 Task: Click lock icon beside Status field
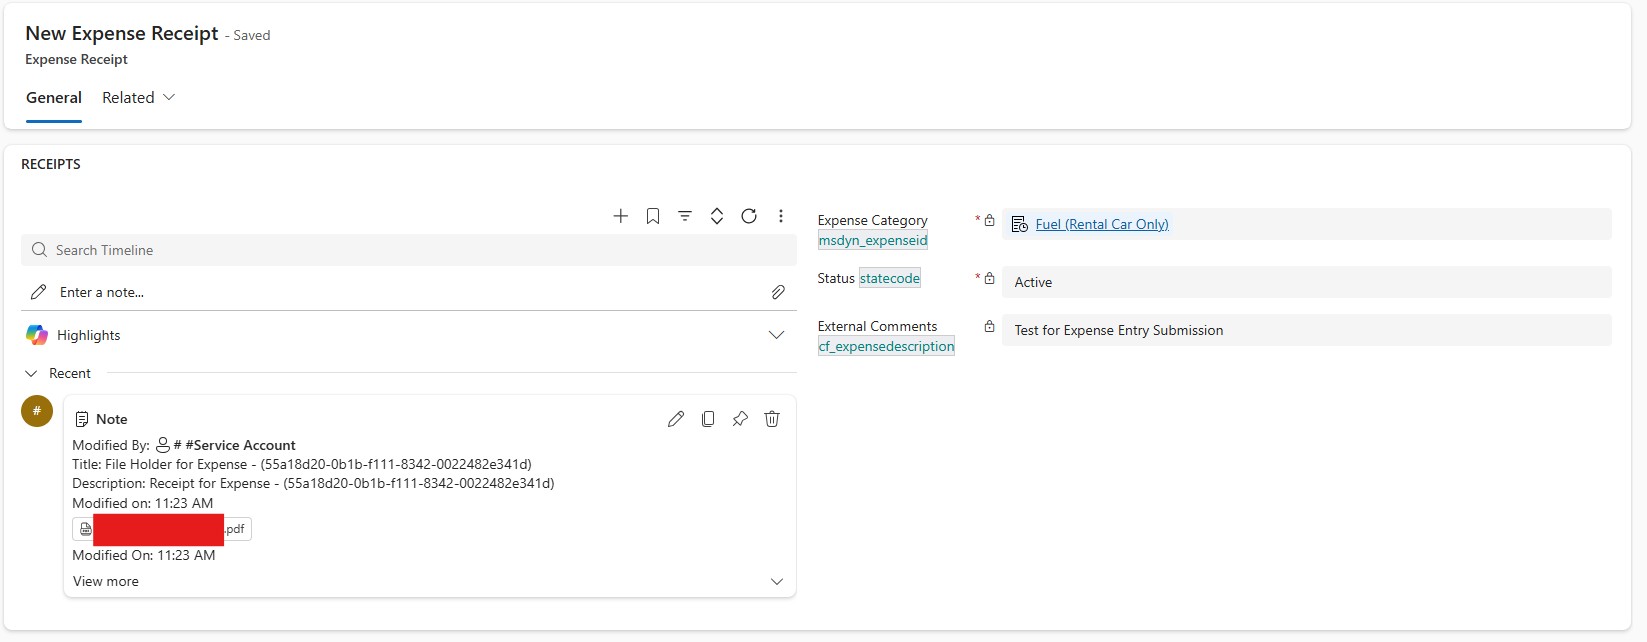coord(989,278)
